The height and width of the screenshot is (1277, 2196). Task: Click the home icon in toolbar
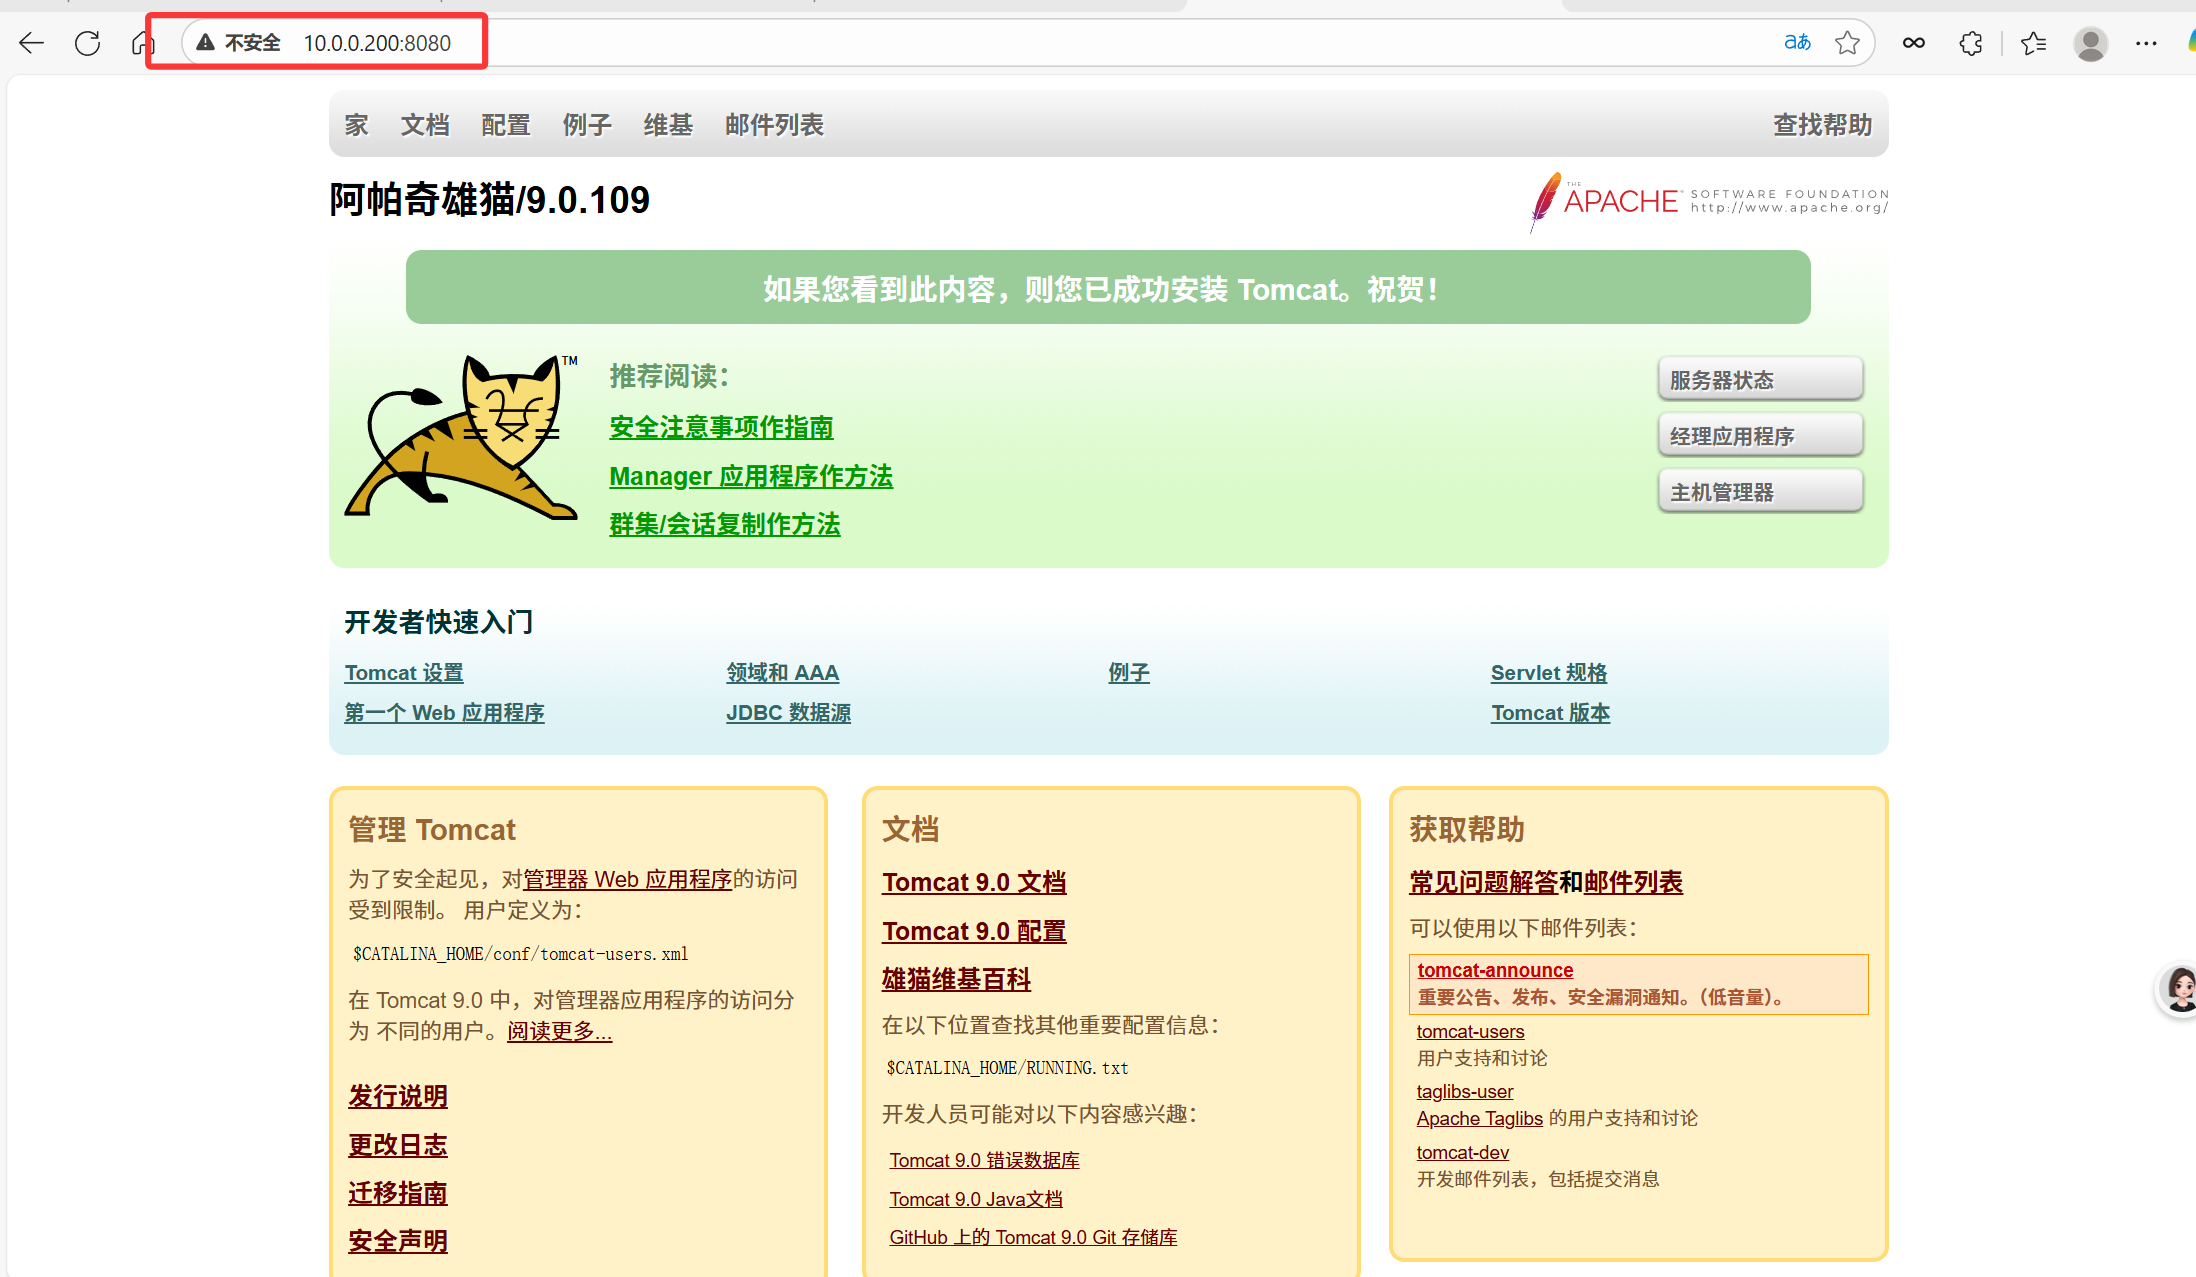pyautogui.click(x=143, y=43)
